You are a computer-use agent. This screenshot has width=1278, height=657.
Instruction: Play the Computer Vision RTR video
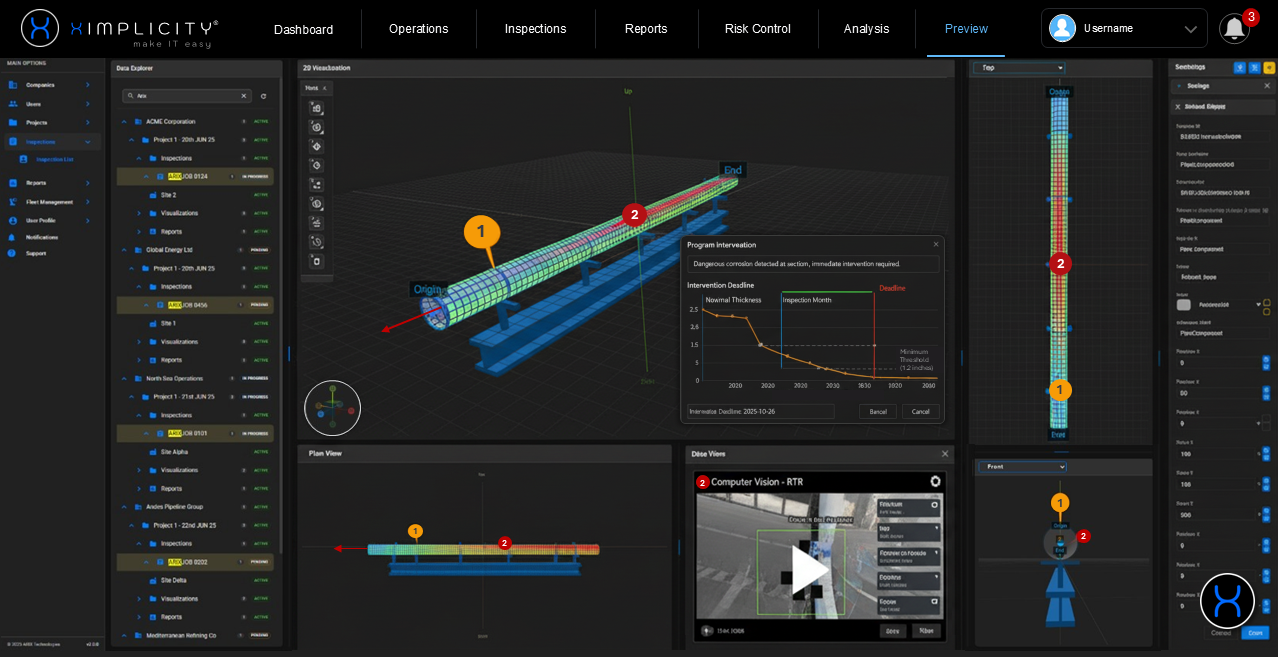coord(808,568)
